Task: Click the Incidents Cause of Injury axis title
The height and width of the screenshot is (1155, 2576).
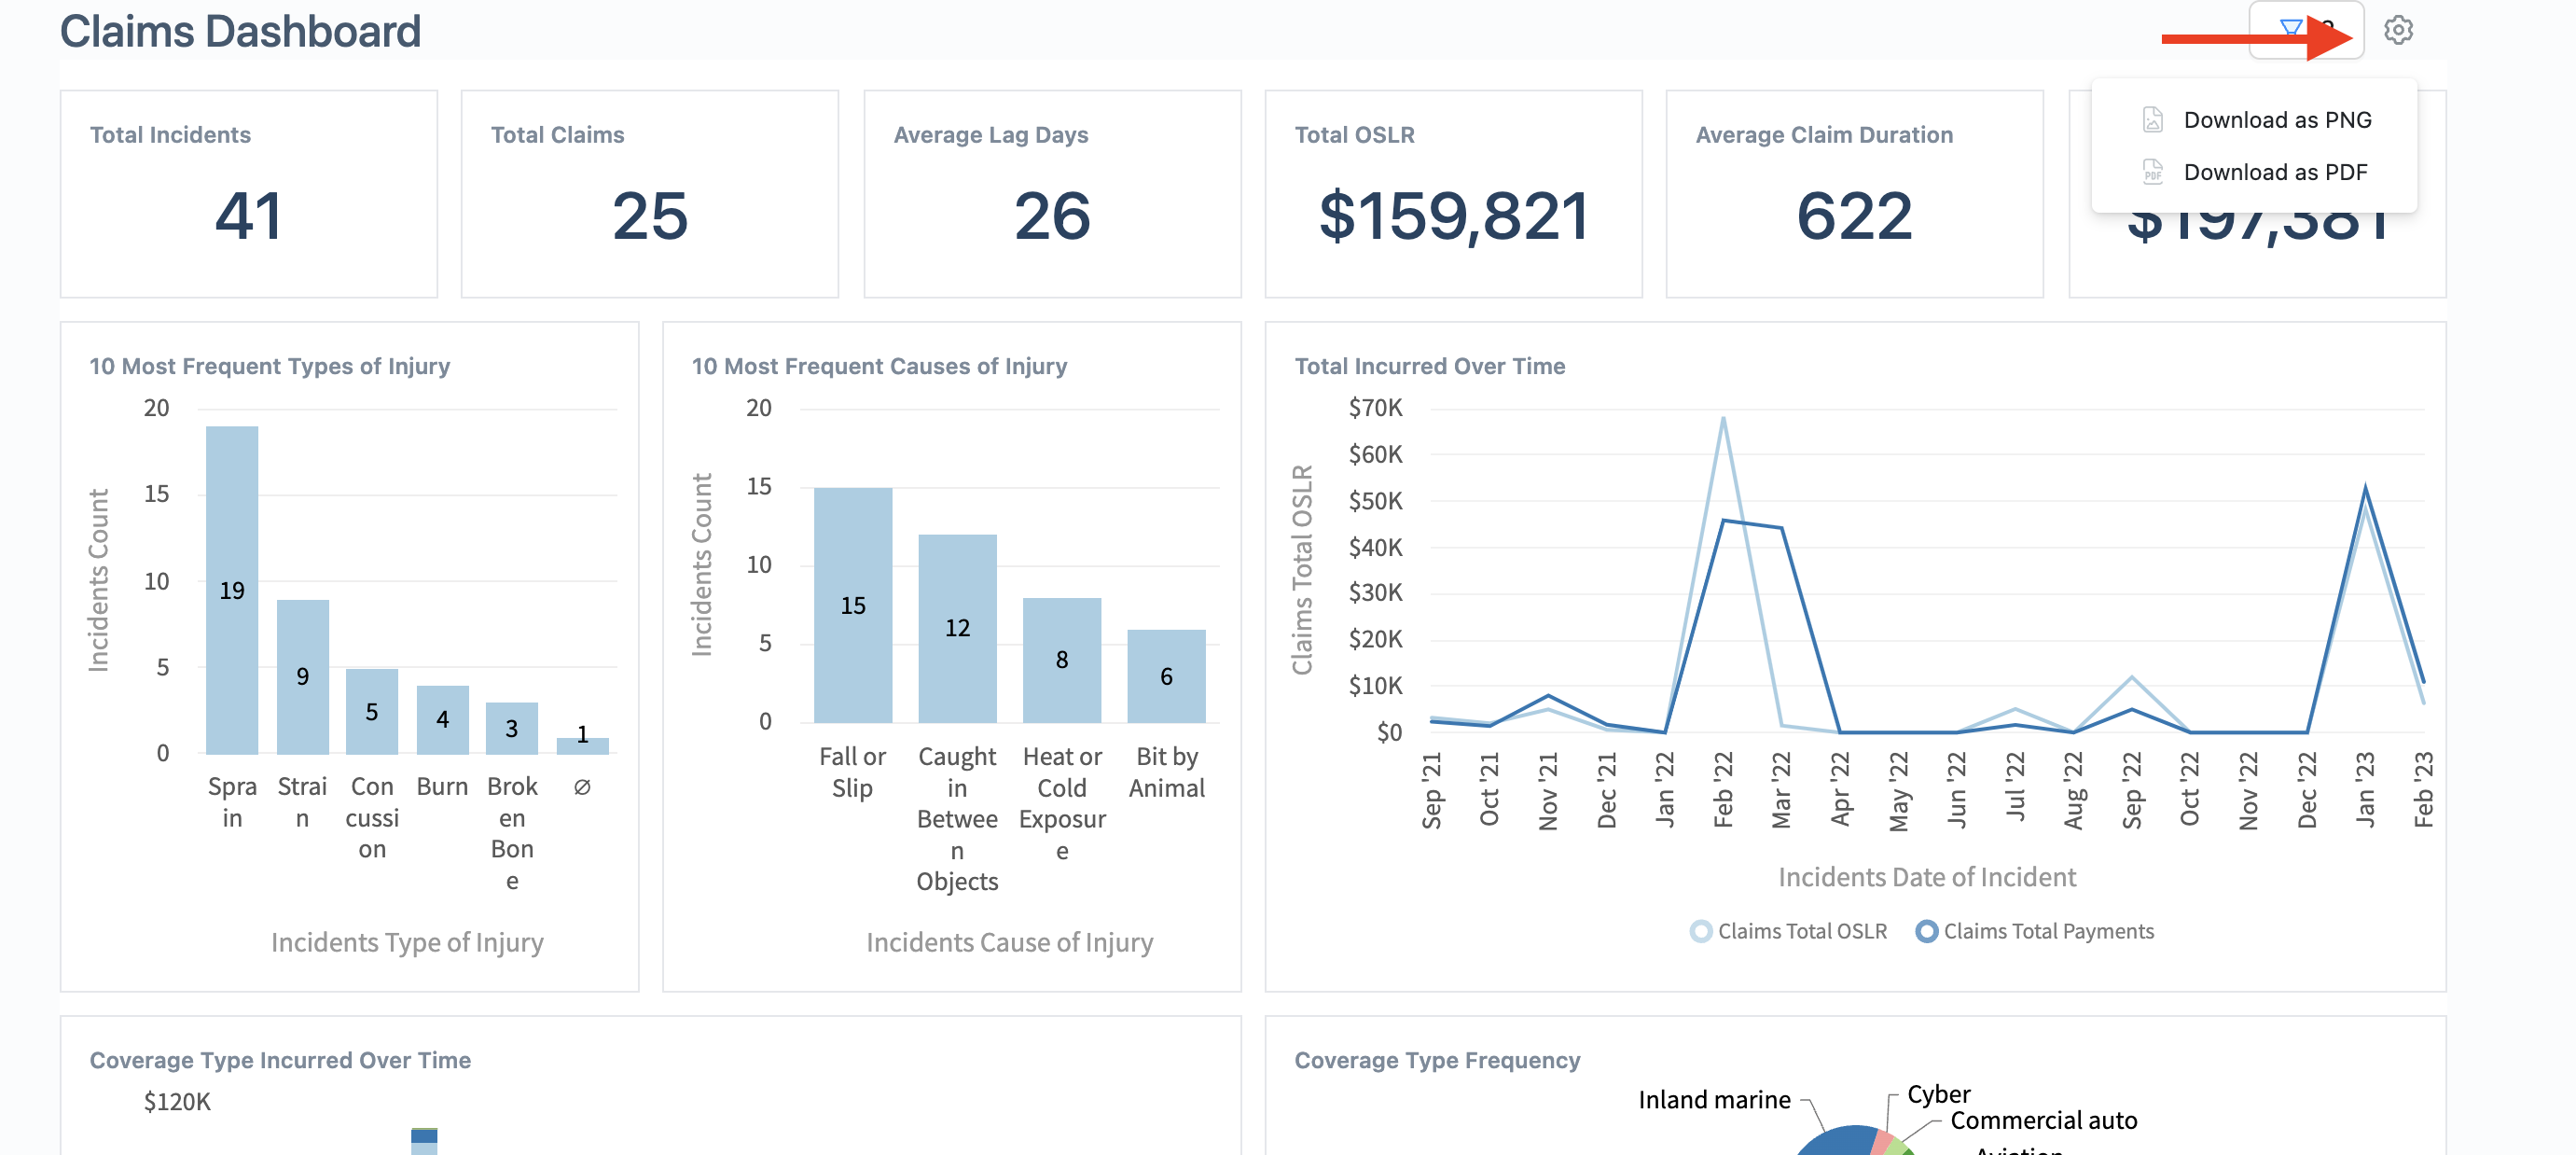Action: [x=1009, y=942]
